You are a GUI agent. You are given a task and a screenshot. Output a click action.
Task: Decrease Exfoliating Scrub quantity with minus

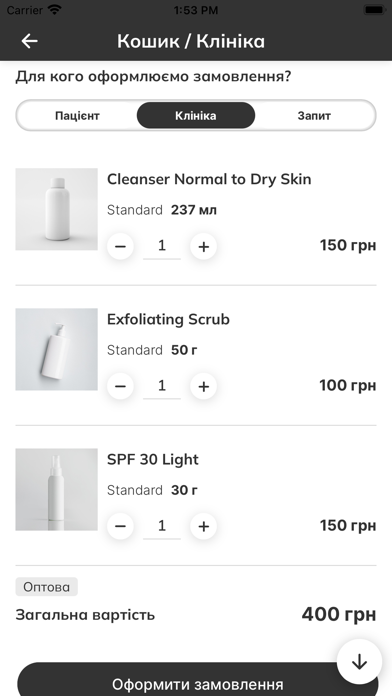click(x=120, y=386)
